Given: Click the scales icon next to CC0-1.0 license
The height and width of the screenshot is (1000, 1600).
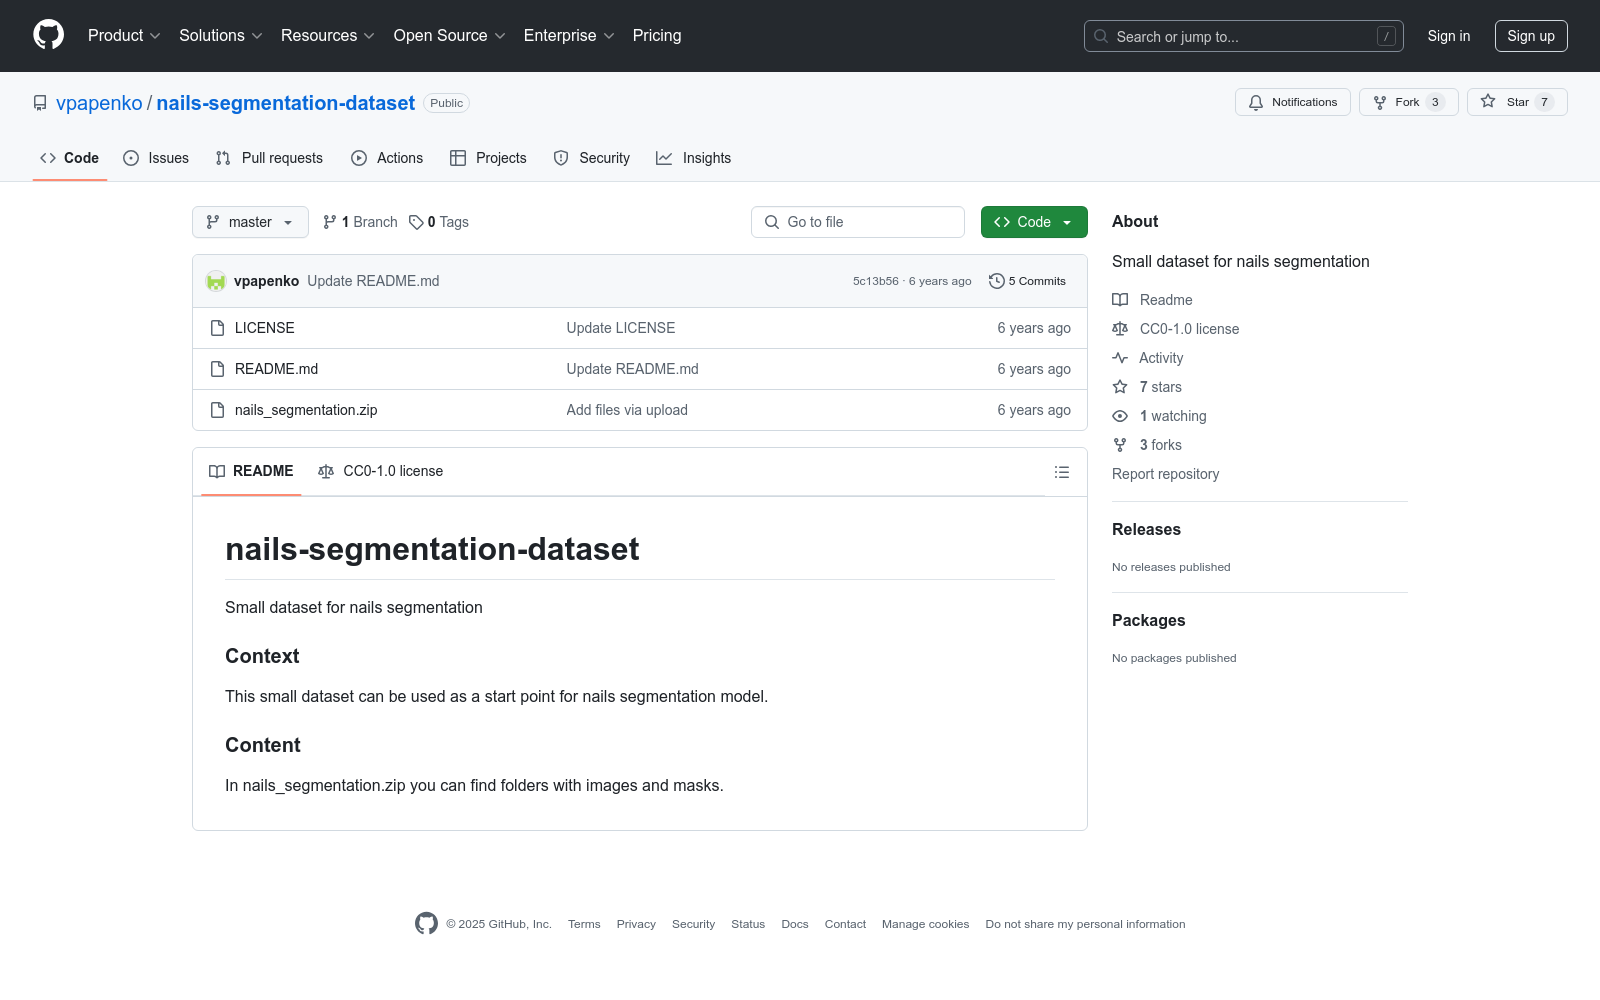Looking at the screenshot, I should [x=1120, y=329].
